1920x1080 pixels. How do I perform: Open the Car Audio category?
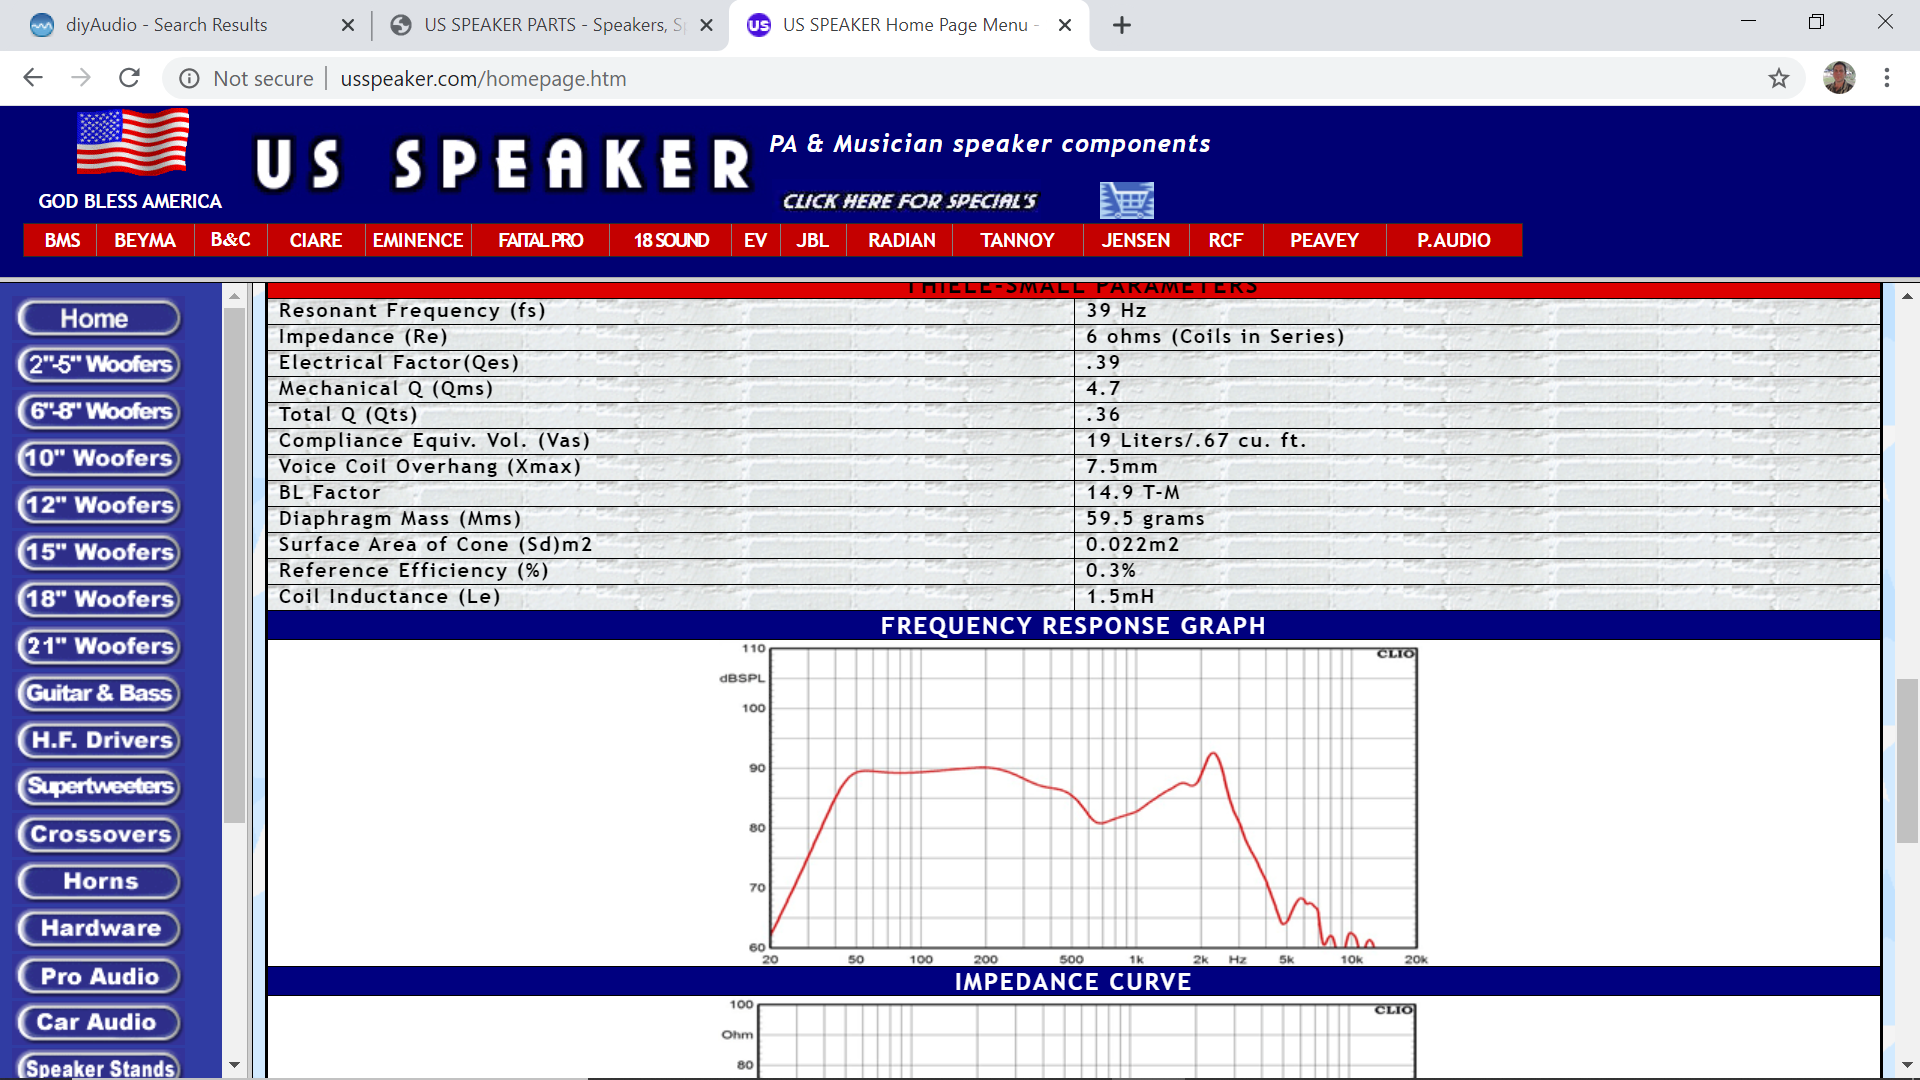point(98,1022)
